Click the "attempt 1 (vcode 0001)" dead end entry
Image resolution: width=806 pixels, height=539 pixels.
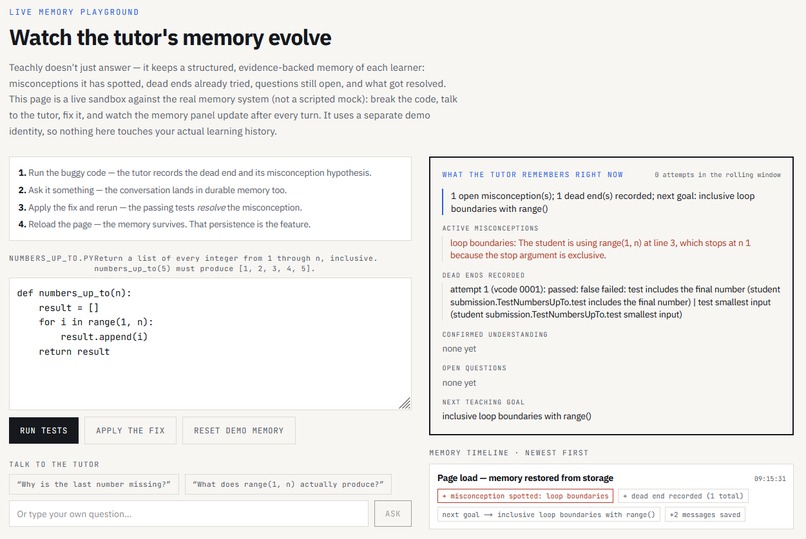tap(615, 302)
